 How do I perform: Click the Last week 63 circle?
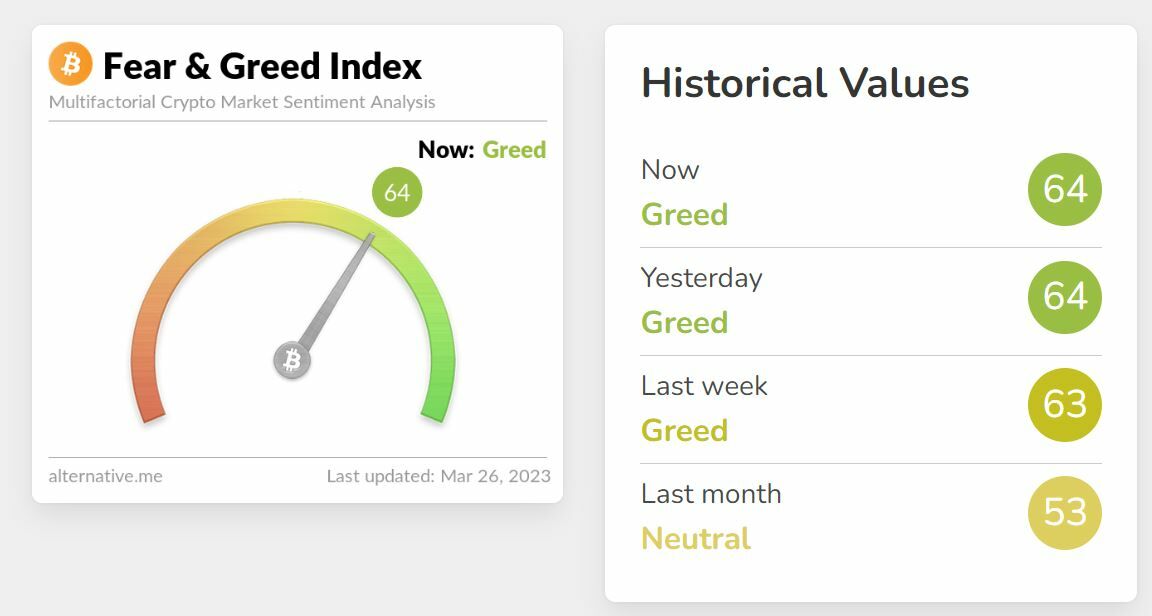coord(1064,405)
